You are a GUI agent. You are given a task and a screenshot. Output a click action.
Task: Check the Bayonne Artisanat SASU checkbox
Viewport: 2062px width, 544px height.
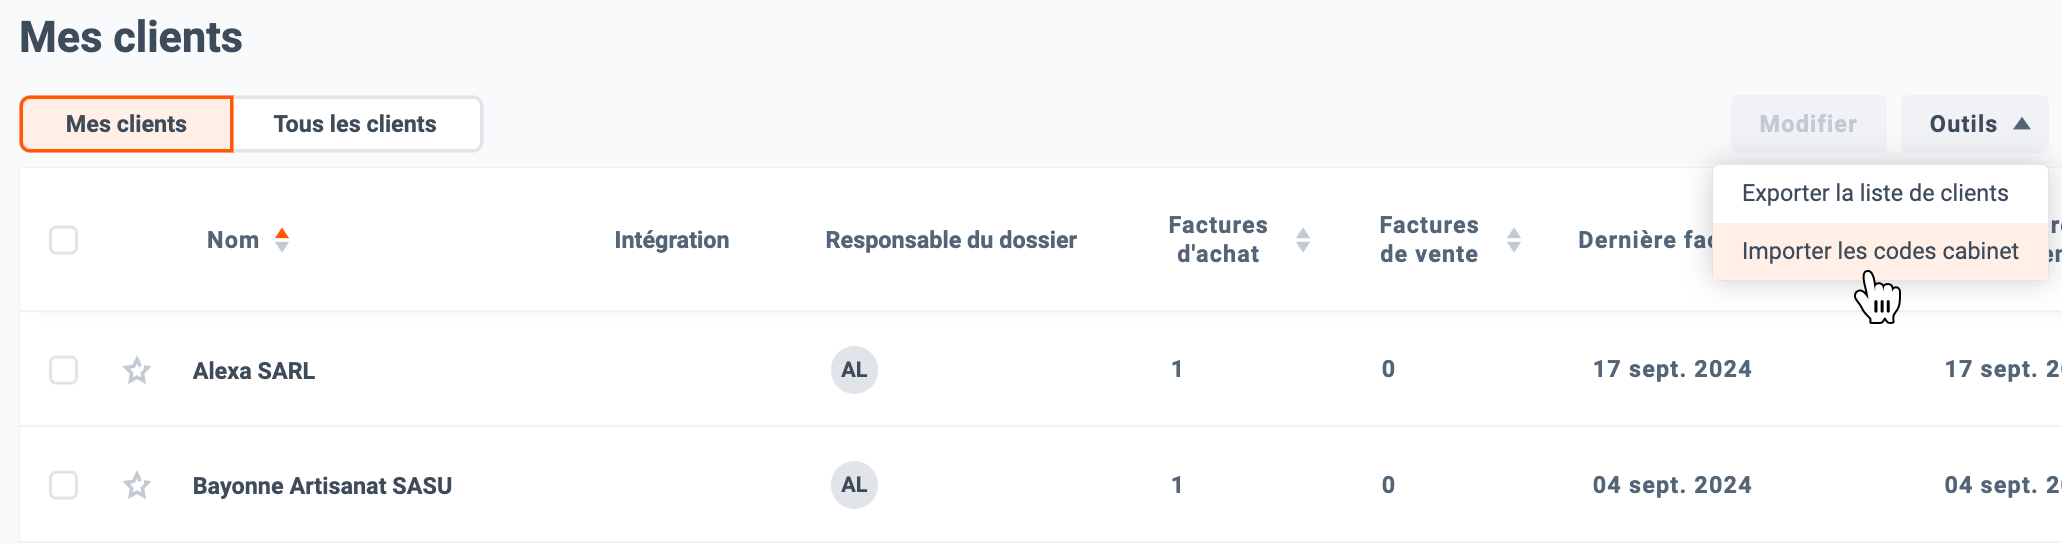pos(64,485)
